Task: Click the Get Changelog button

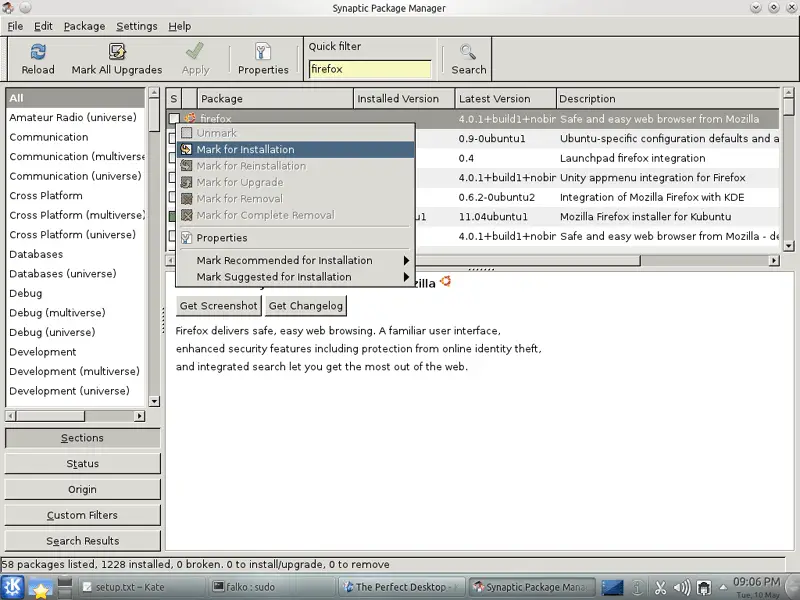Action: click(x=306, y=306)
